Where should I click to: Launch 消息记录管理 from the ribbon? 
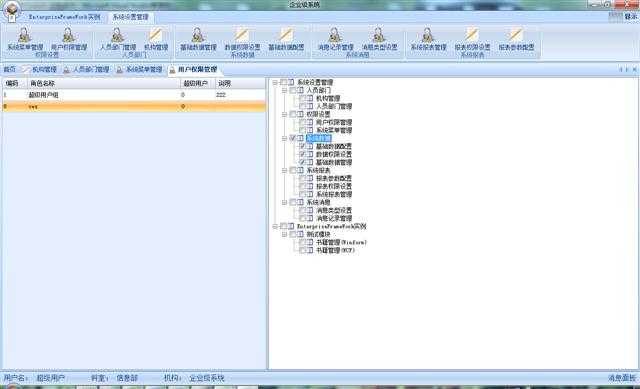336,38
